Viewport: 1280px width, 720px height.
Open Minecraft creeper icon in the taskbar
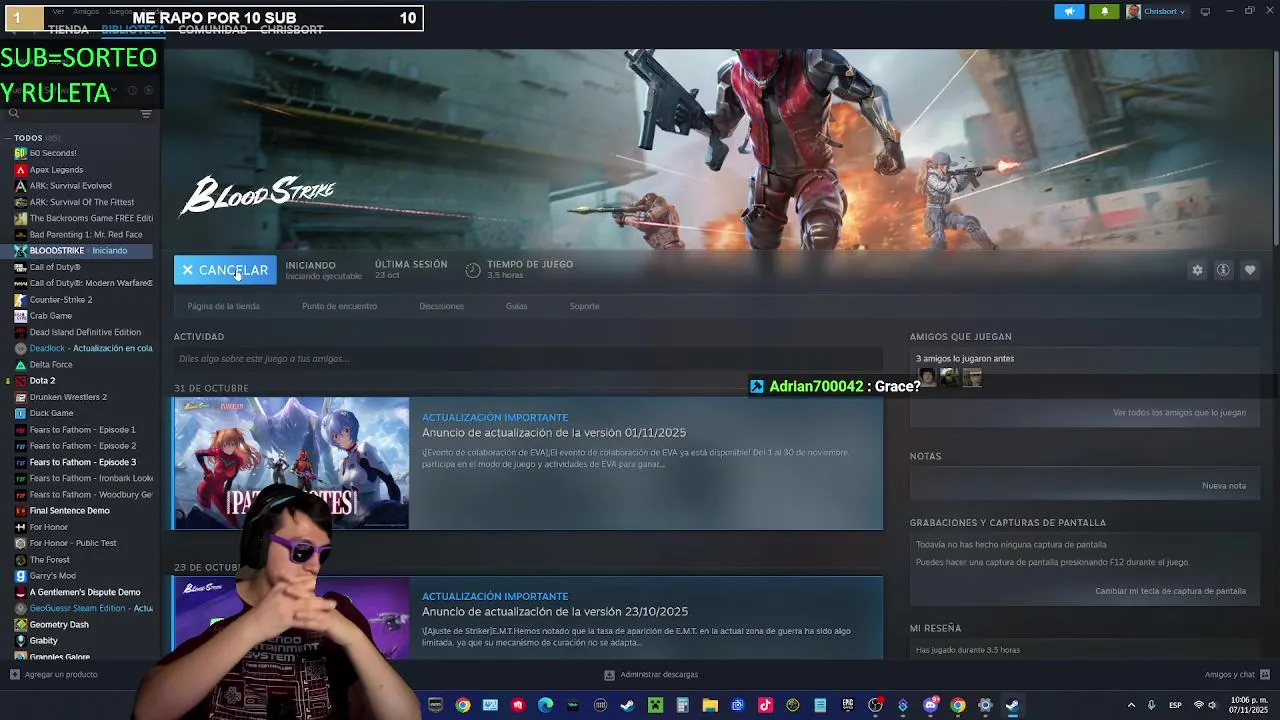(655, 705)
